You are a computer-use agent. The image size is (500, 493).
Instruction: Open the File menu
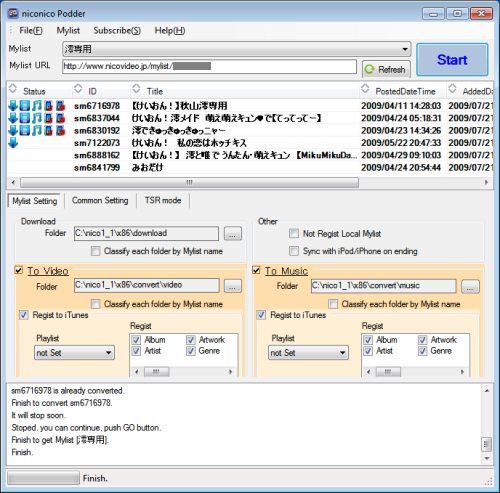pos(31,30)
